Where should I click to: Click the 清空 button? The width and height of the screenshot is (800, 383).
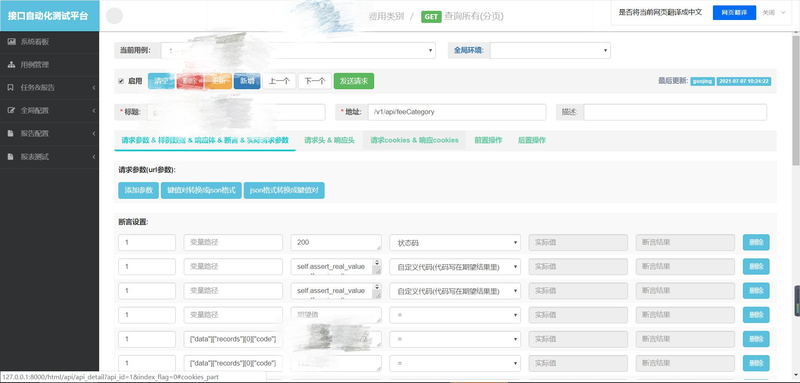point(161,81)
